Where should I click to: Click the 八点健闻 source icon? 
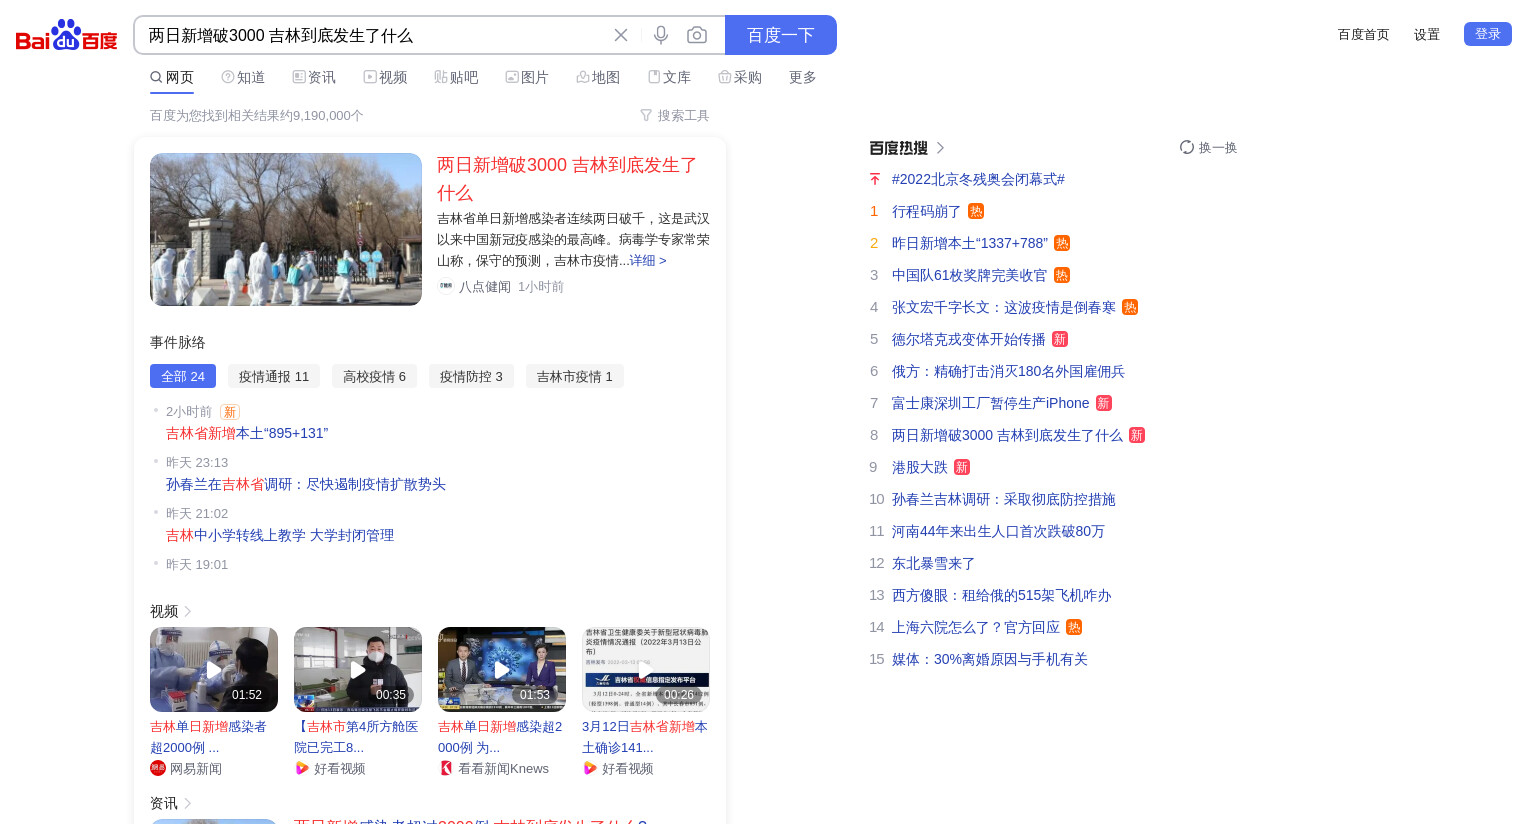coord(446,286)
